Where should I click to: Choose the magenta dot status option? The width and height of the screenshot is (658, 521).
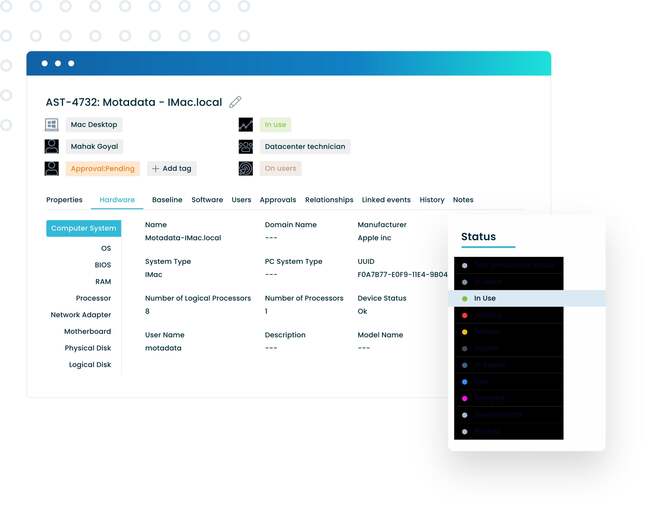pos(465,398)
